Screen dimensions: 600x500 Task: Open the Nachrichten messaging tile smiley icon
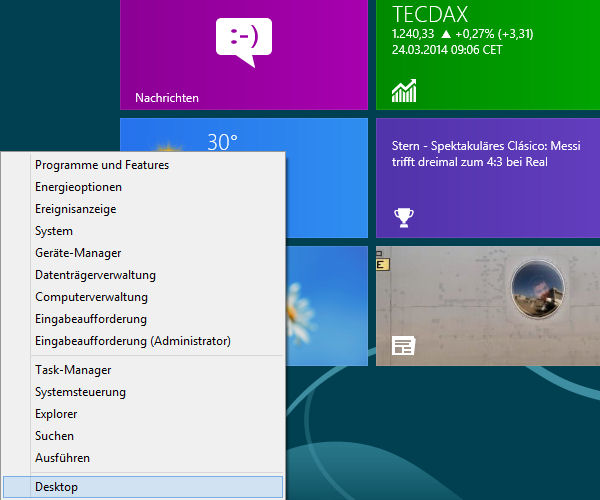[x=244, y=42]
